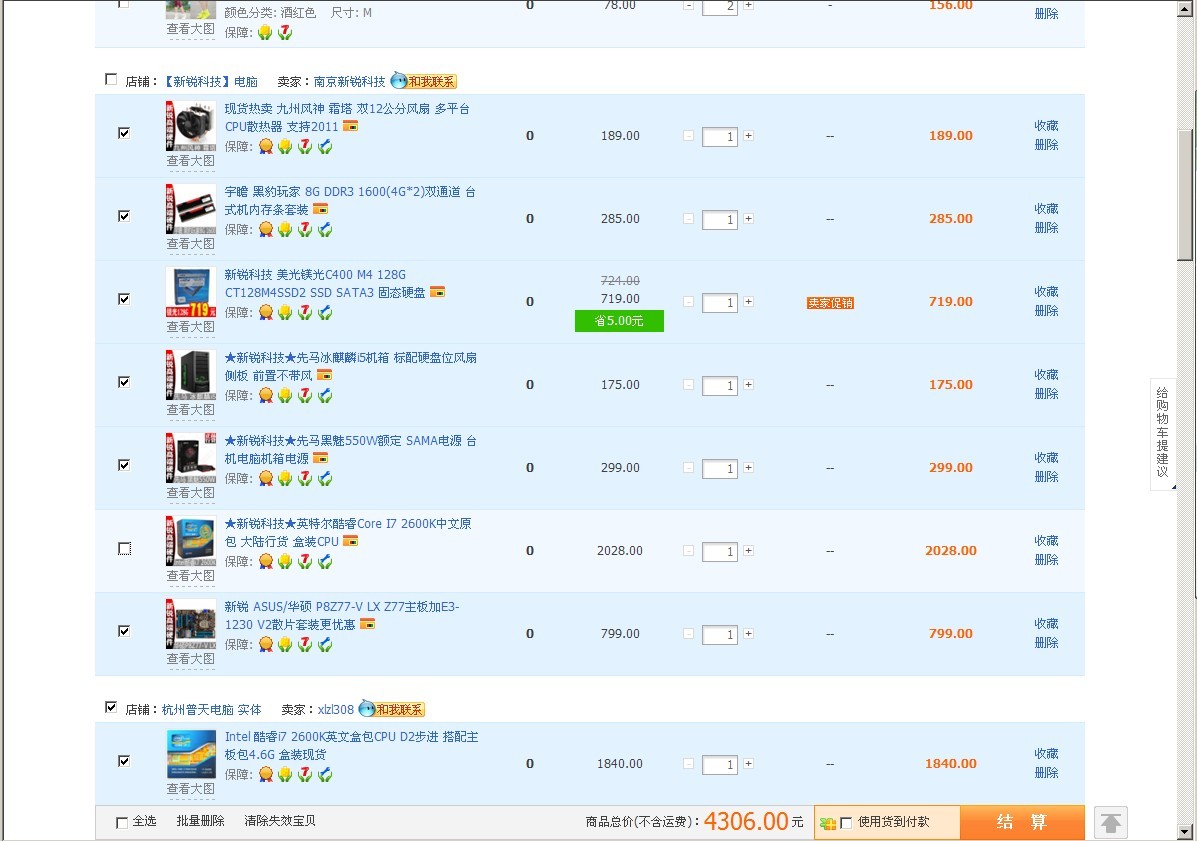Increase quantity of 美光 C400 SSD
The width and height of the screenshot is (1197, 841).
[749, 301]
